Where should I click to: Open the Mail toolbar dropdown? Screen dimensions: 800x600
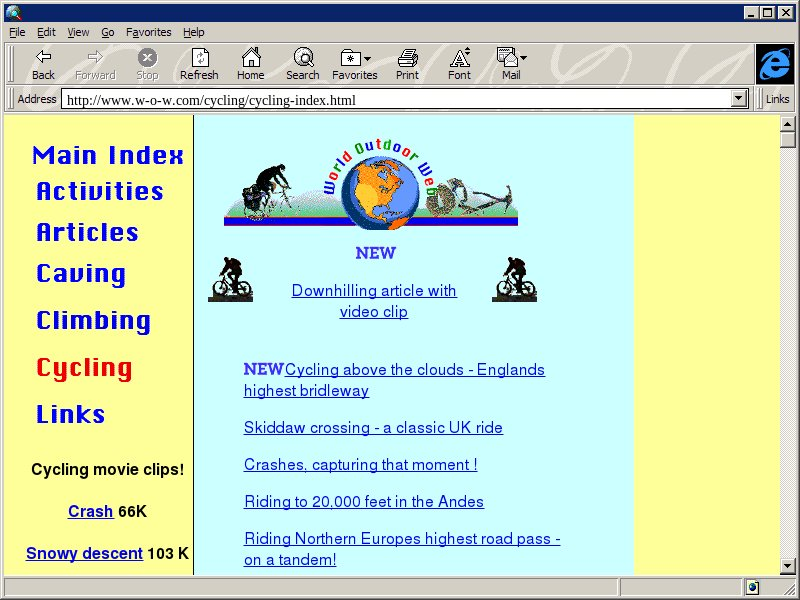coord(523,59)
